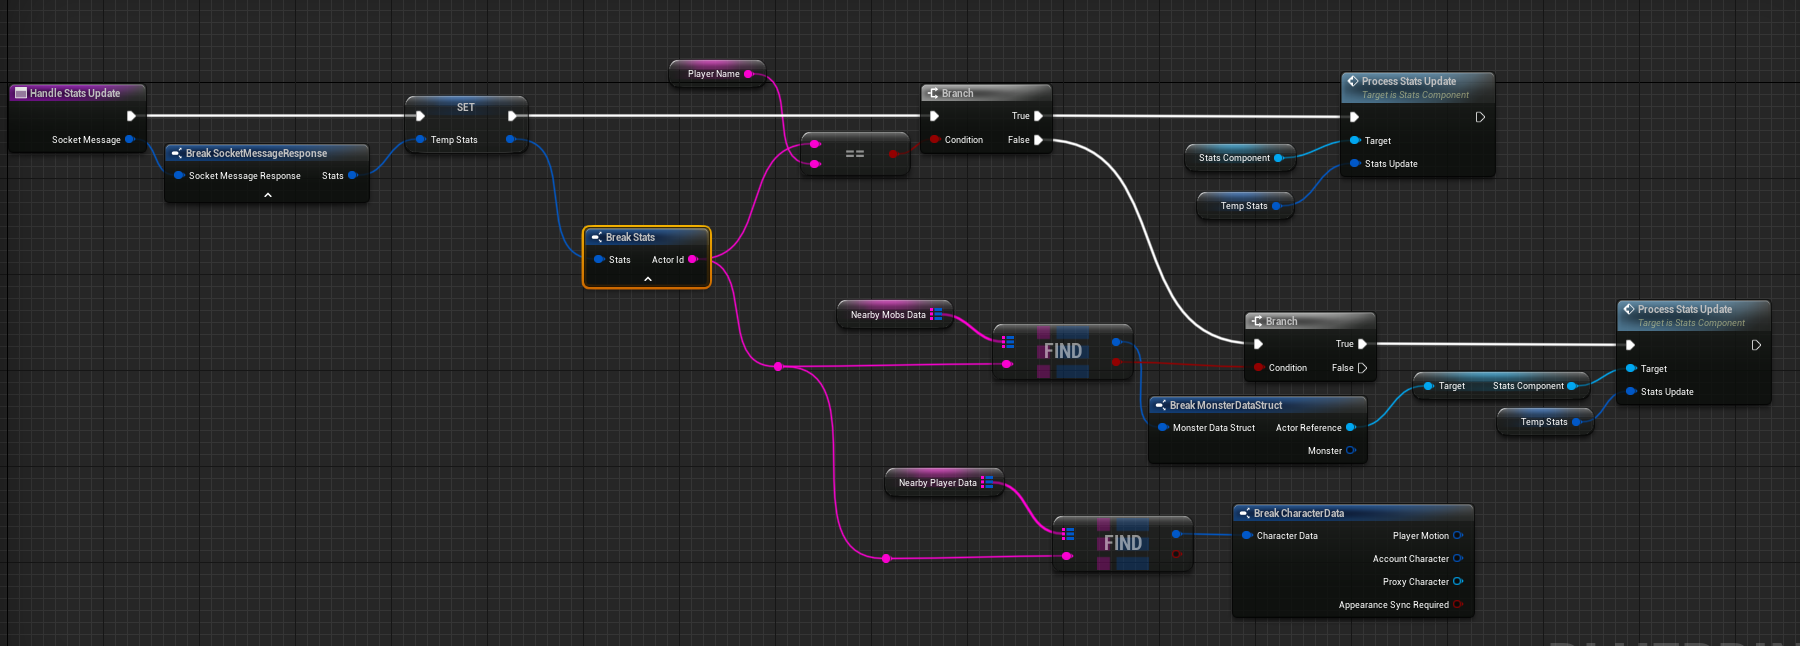
Task: Click the Appearance Sync Required boolean pin
Action: [x=1458, y=605]
